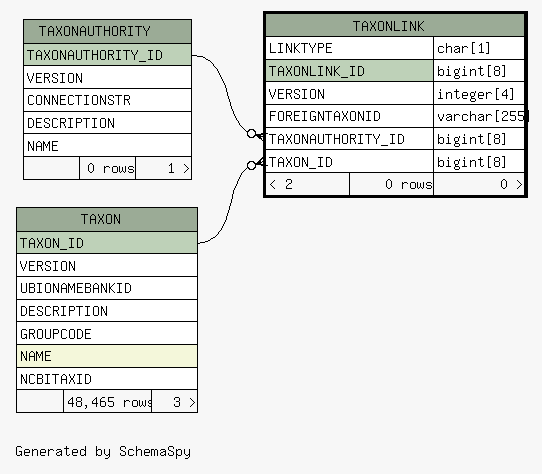Click the children arrow in TAXONLINK footer
Screen dimensions: 542x474
click(x=519, y=184)
